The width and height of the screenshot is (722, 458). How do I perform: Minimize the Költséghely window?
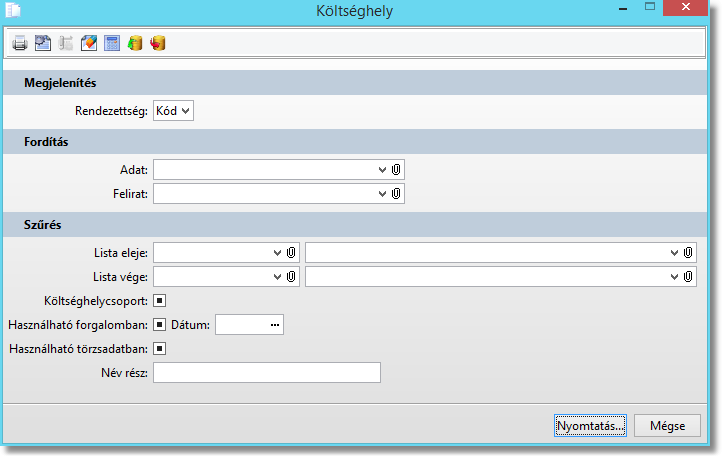point(623,9)
